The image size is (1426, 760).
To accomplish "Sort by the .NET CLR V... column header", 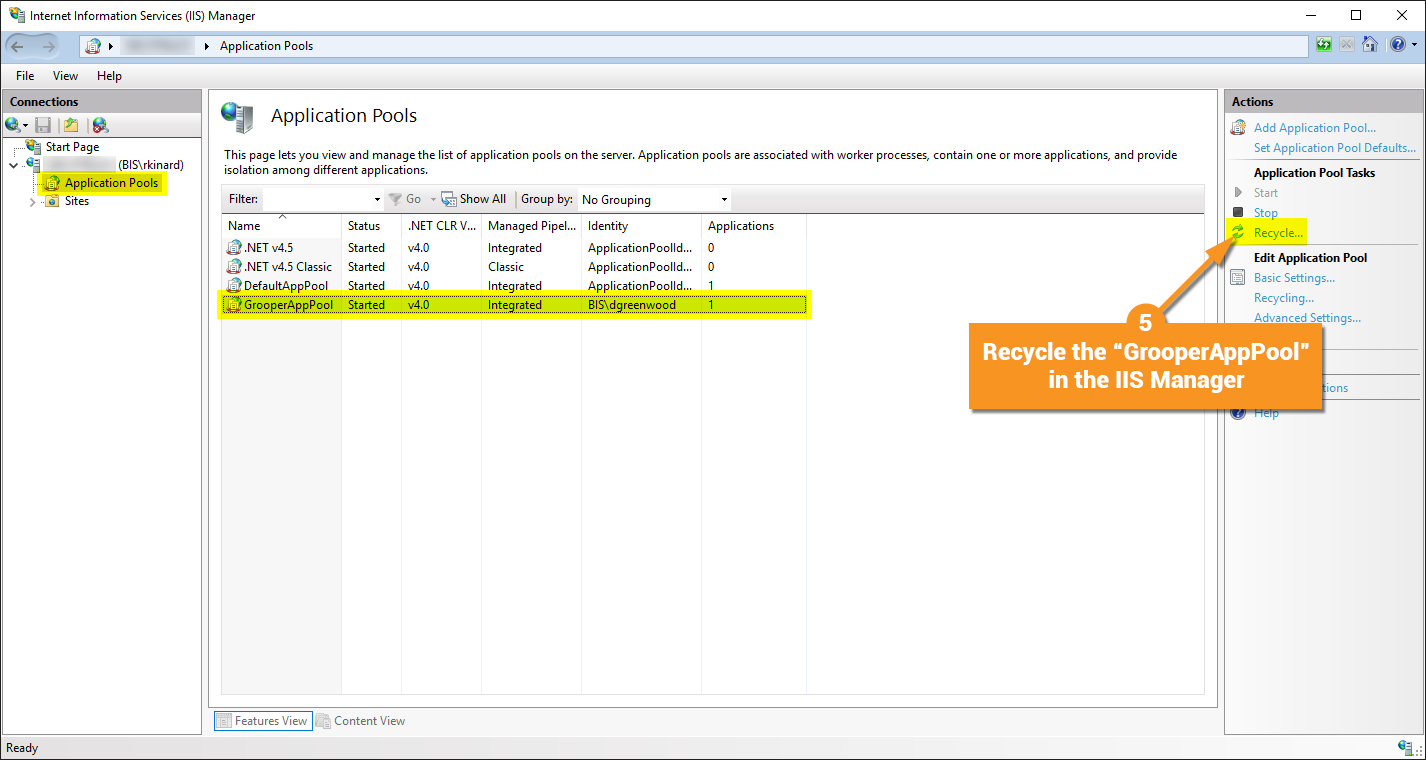I will (441, 225).
